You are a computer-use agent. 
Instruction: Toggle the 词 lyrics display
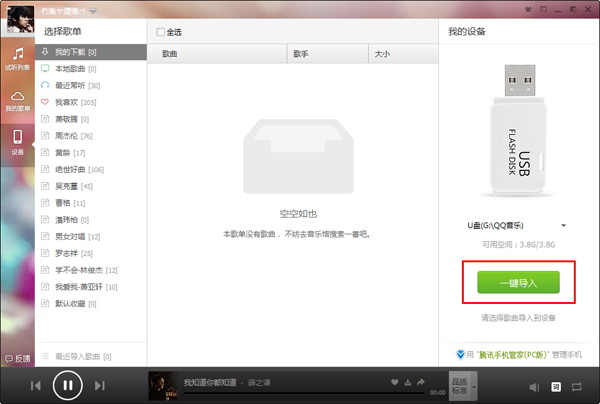[556, 387]
